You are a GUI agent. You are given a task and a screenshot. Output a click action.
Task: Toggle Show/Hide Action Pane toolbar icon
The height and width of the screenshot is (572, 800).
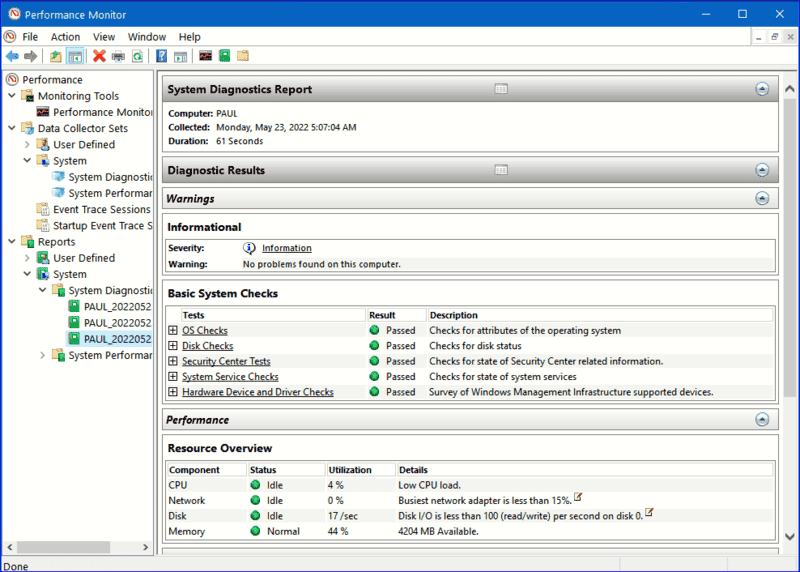point(181,56)
